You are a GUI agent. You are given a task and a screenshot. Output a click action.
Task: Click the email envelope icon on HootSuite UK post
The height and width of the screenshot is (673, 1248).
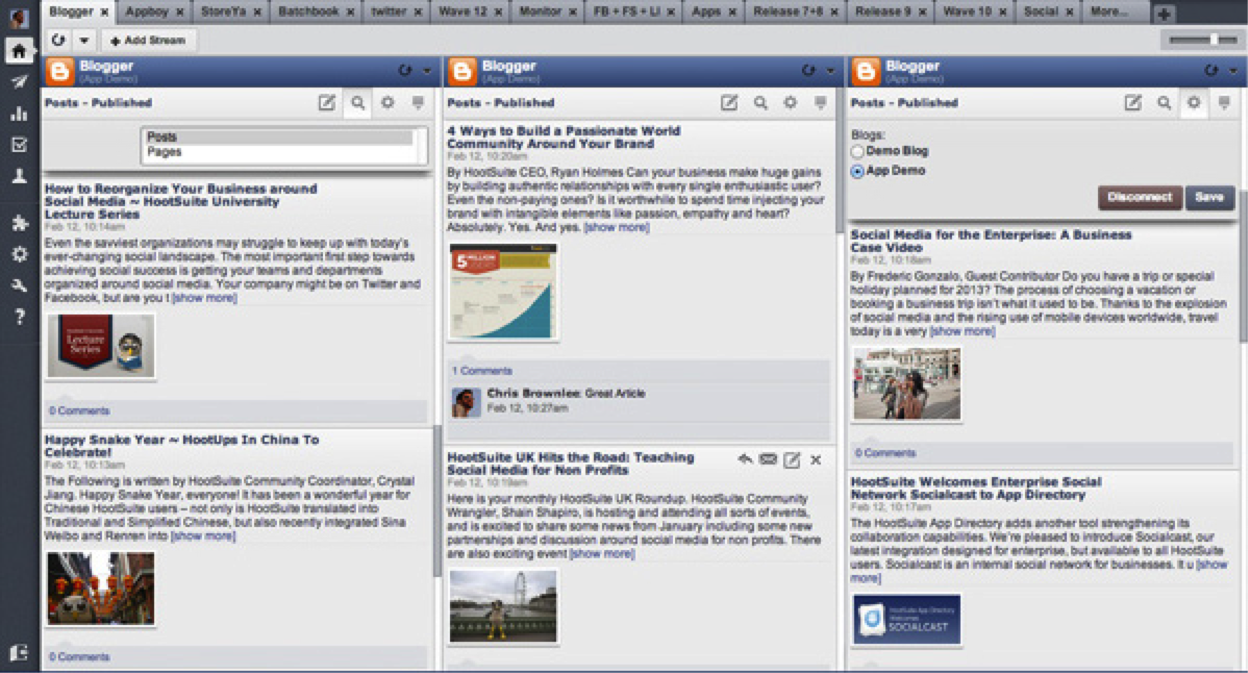(768, 460)
